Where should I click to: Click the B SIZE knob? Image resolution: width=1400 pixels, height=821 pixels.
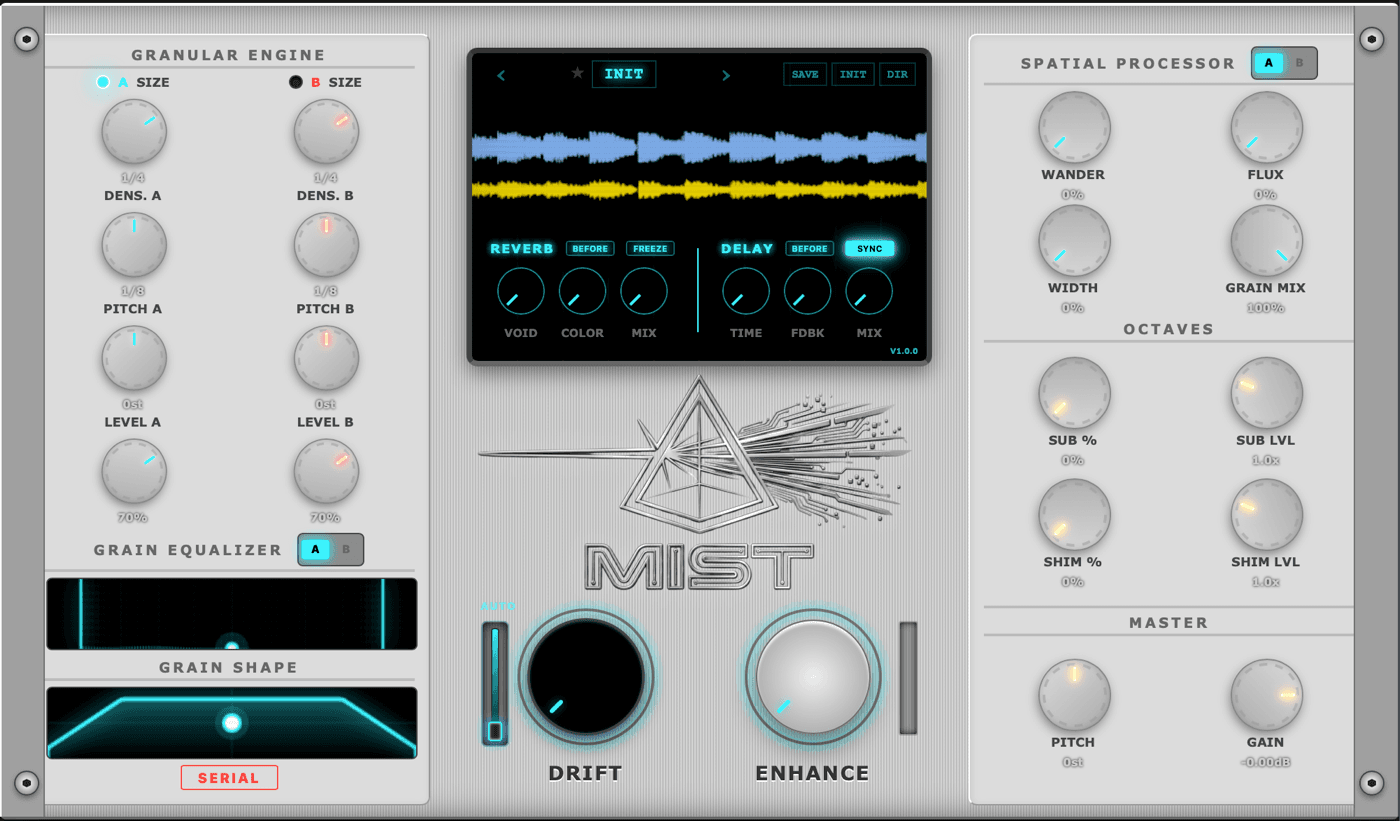click(326, 132)
